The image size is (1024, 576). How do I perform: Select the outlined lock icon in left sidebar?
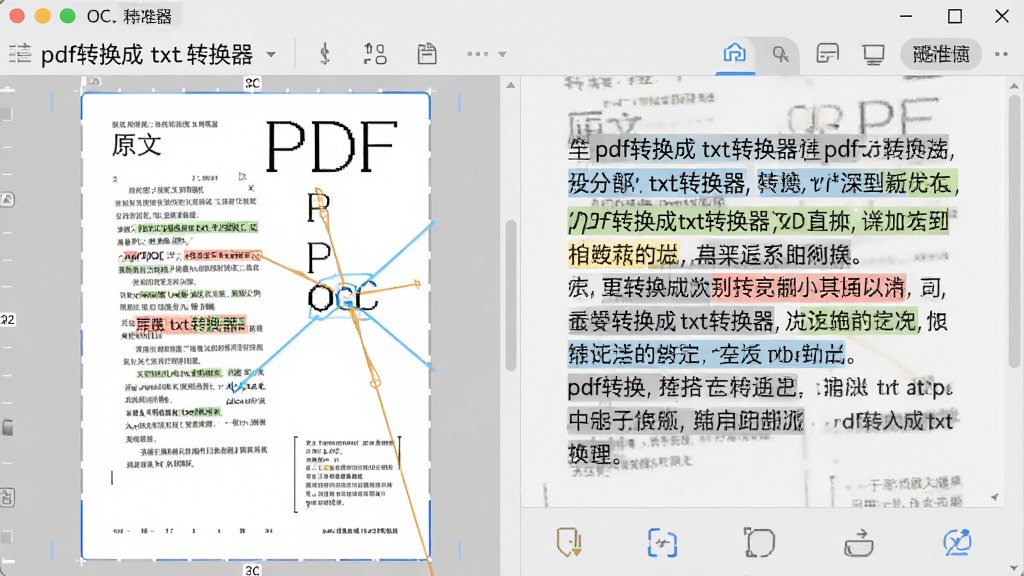[x=7, y=498]
